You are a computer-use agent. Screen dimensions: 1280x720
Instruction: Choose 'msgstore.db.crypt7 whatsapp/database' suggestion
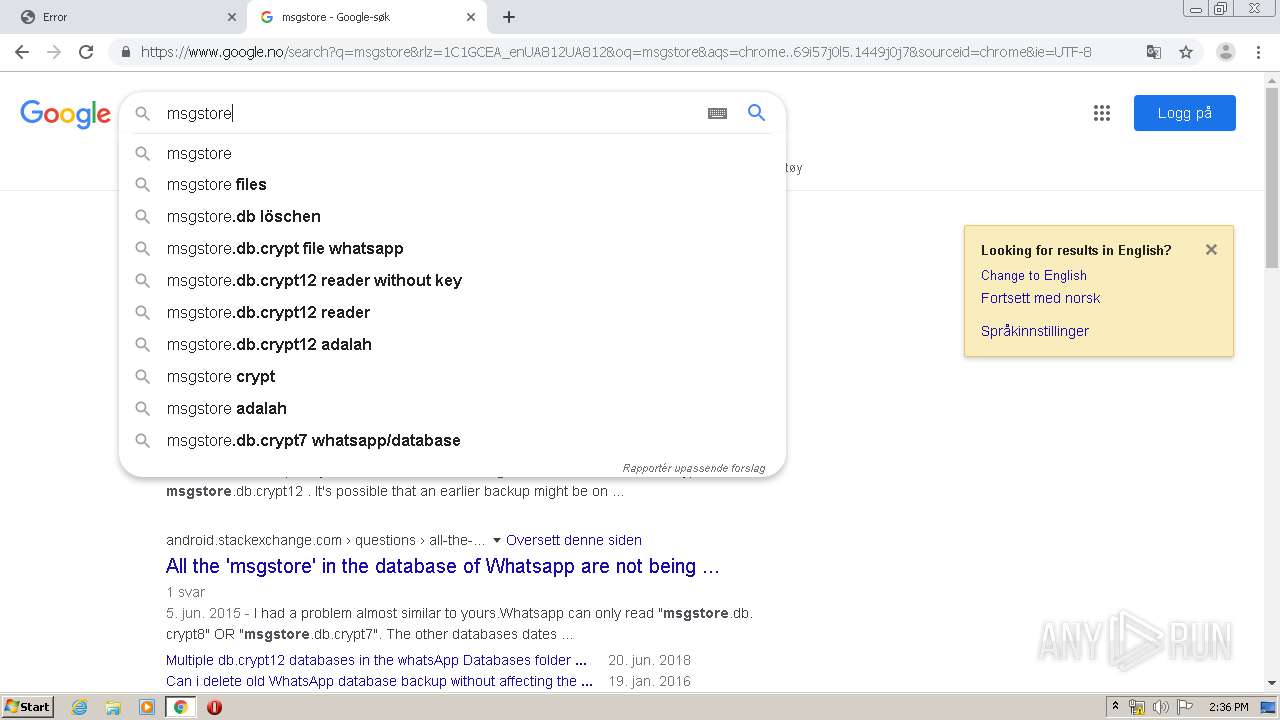pos(452,440)
